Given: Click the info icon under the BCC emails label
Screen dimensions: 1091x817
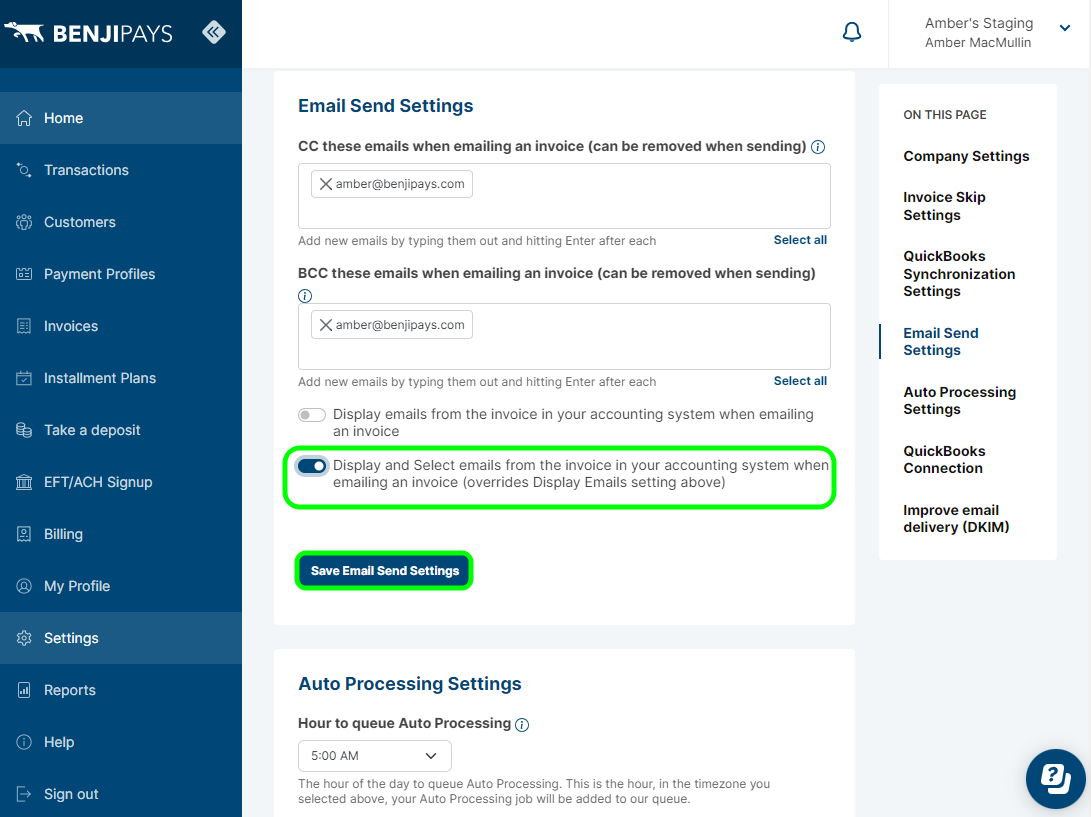Looking at the screenshot, I should 305,296.
